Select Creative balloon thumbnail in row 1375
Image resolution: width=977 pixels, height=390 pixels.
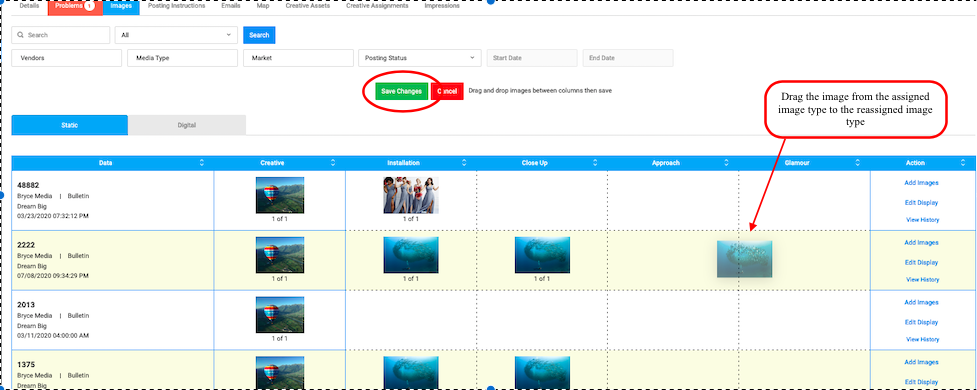click(280, 373)
